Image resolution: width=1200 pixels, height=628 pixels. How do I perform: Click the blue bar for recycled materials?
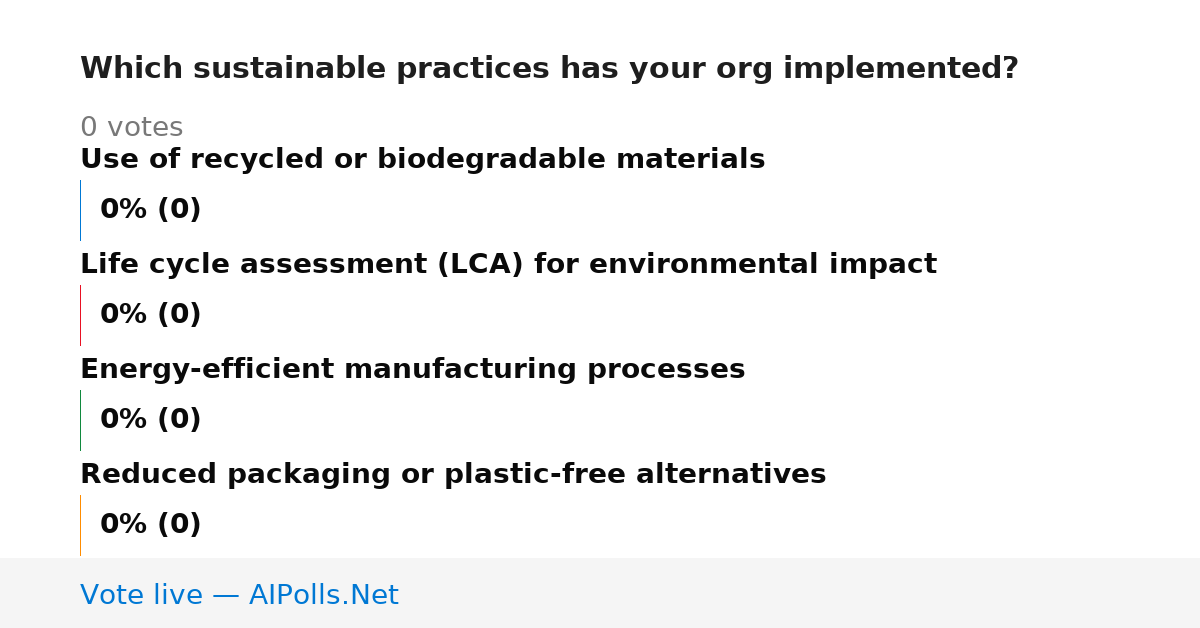[80, 210]
